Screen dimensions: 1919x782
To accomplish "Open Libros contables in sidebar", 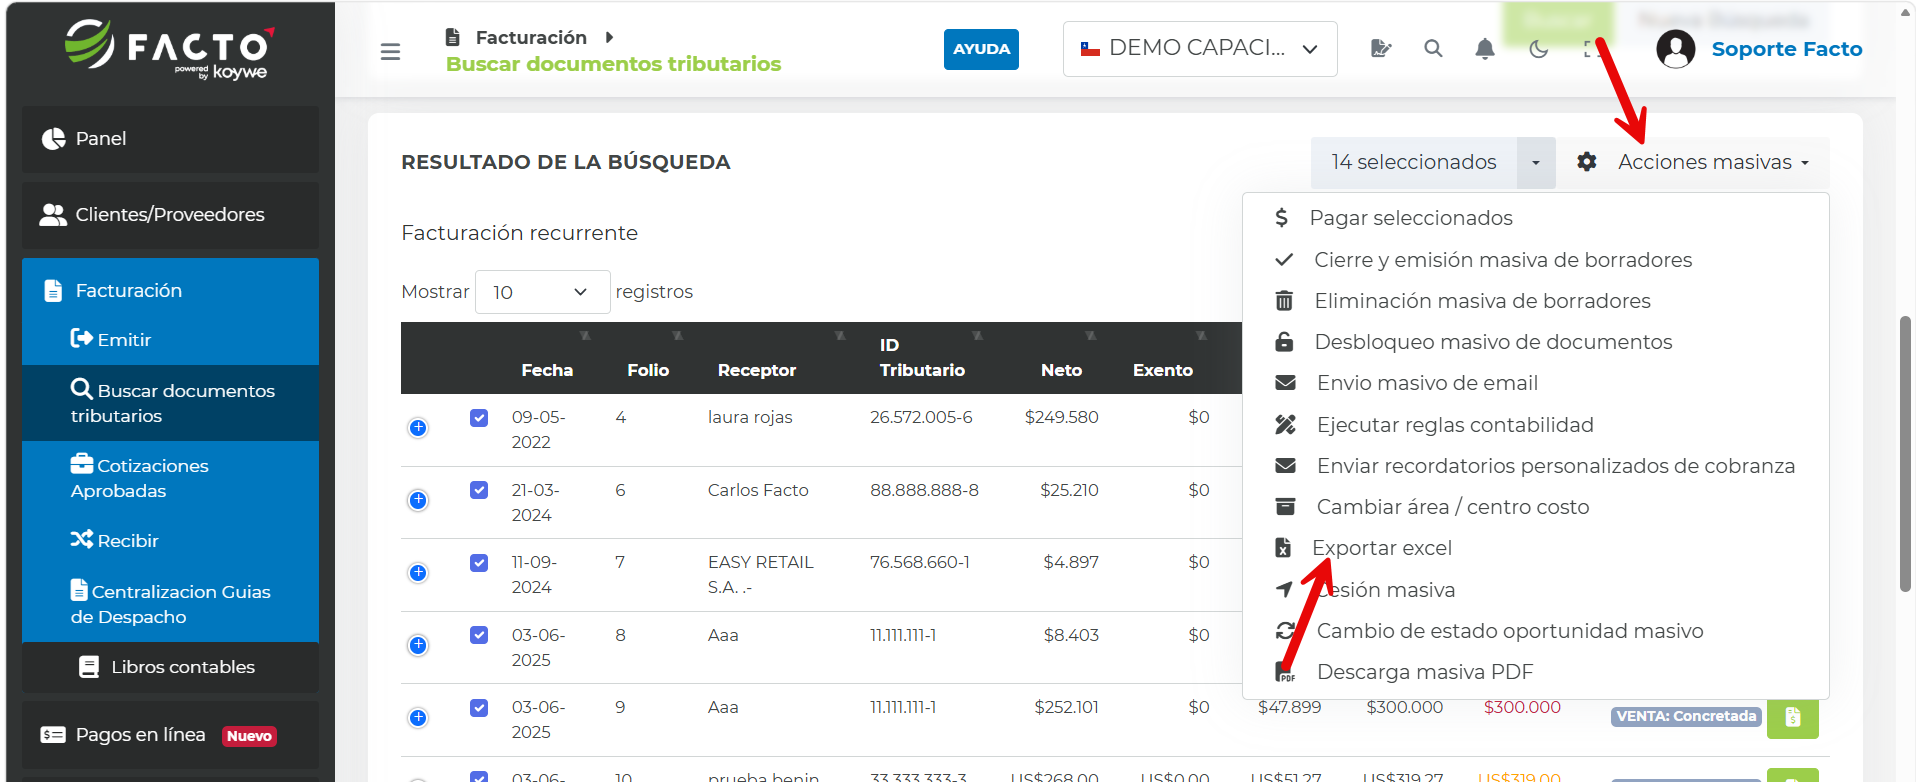I will coord(170,667).
